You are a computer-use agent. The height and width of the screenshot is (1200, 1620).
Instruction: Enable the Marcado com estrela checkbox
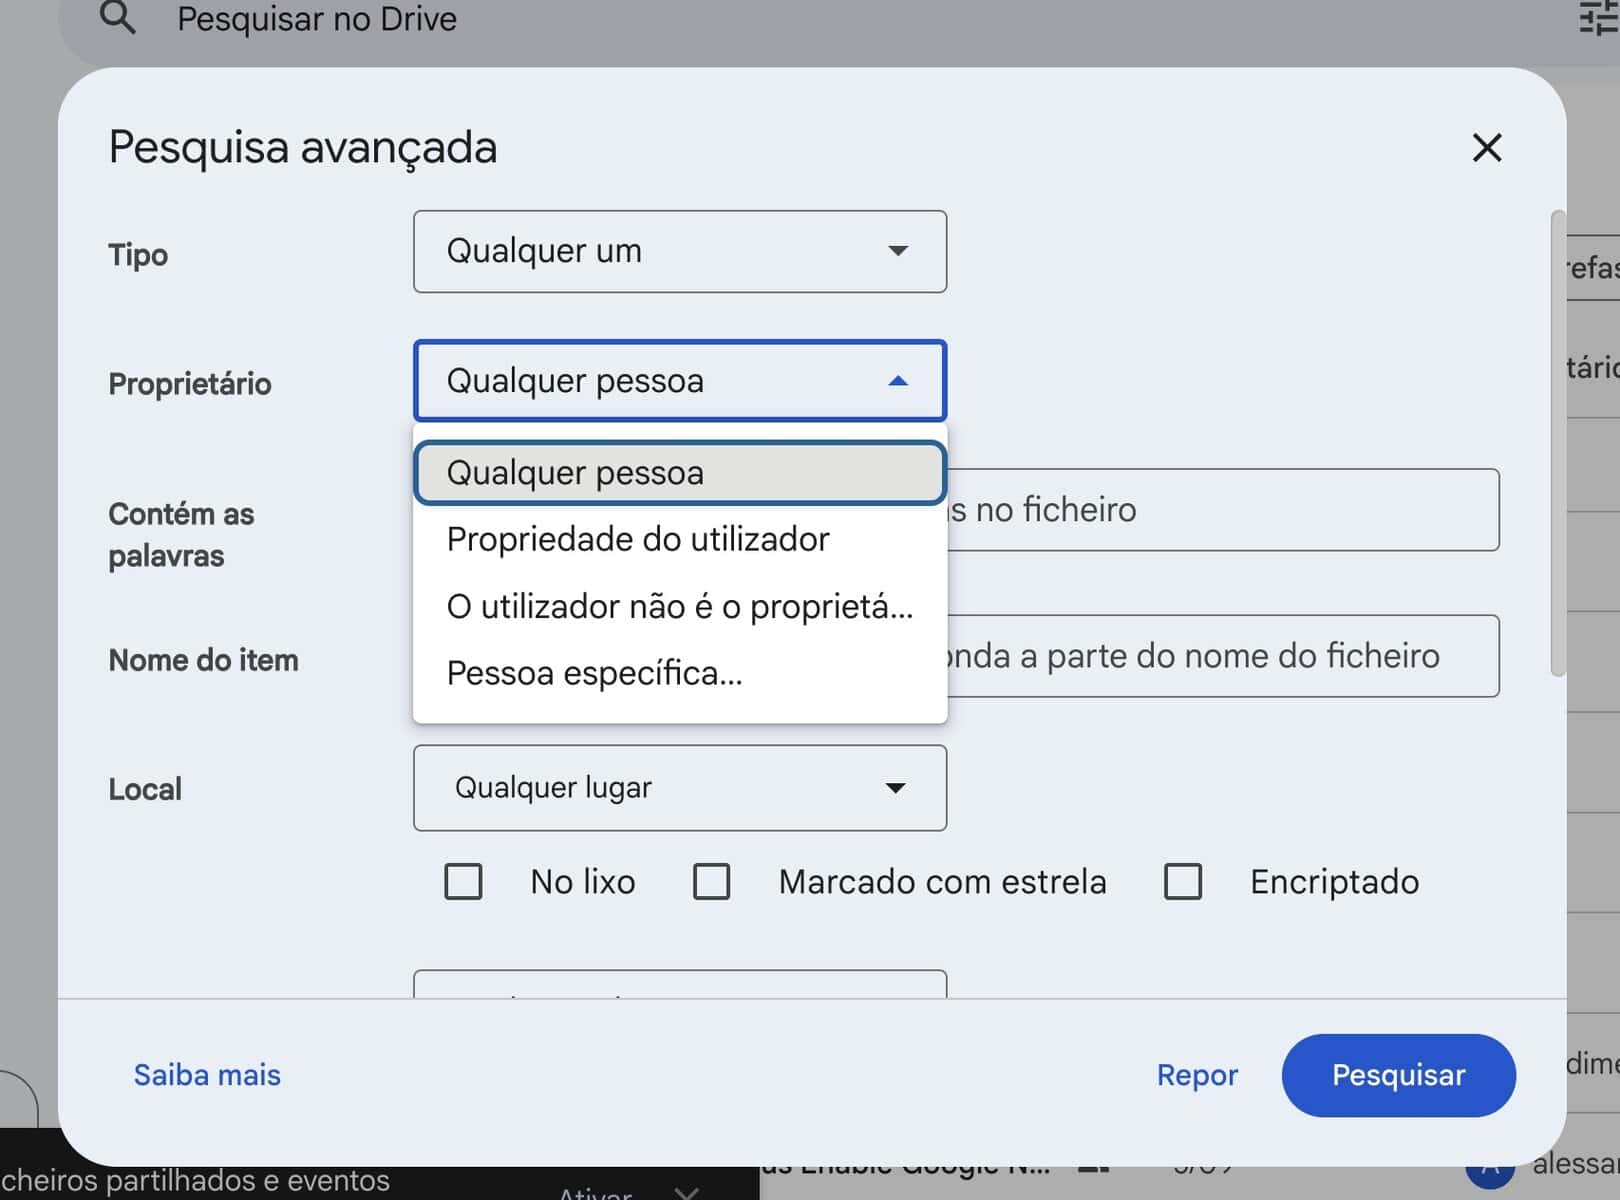point(711,882)
